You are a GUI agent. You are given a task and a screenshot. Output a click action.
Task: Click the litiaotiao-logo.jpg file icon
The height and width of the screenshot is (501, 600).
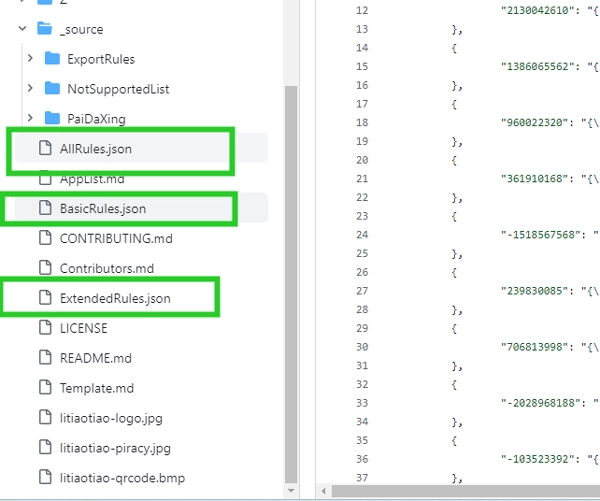pyautogui.click(x=44, y=417)
